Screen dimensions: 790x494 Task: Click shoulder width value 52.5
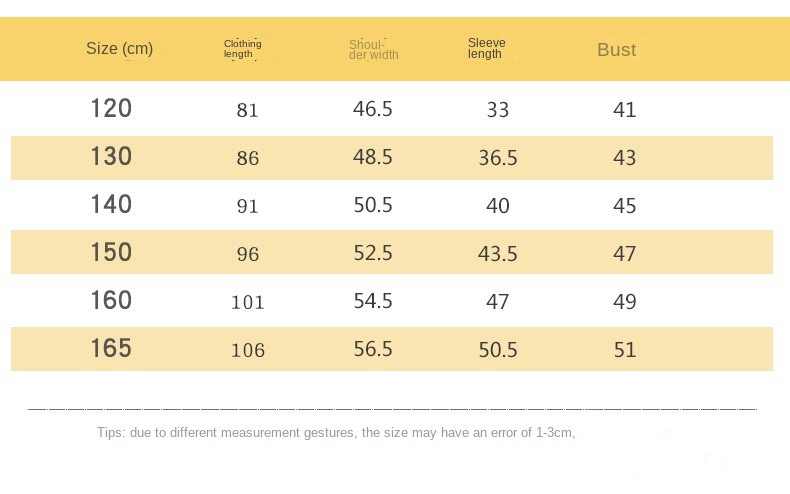(x=373, y=253)
